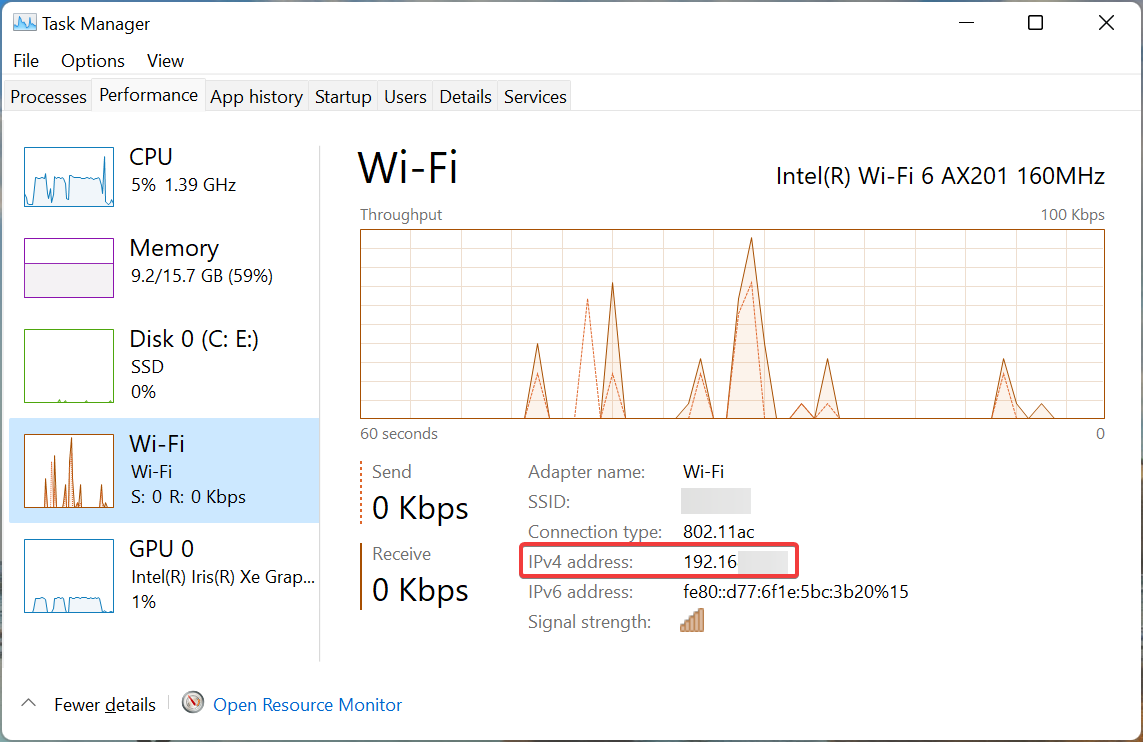The image size is (1143, 742).
Task: Click the Wi-Fi throughput graph area
Action: (x=732, y=323)
